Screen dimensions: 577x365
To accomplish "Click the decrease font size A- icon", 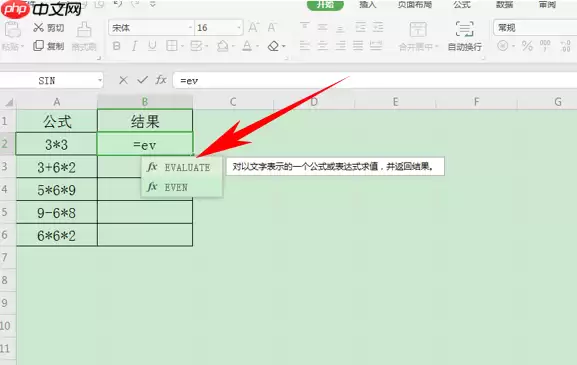I will [x=272, y=28].
